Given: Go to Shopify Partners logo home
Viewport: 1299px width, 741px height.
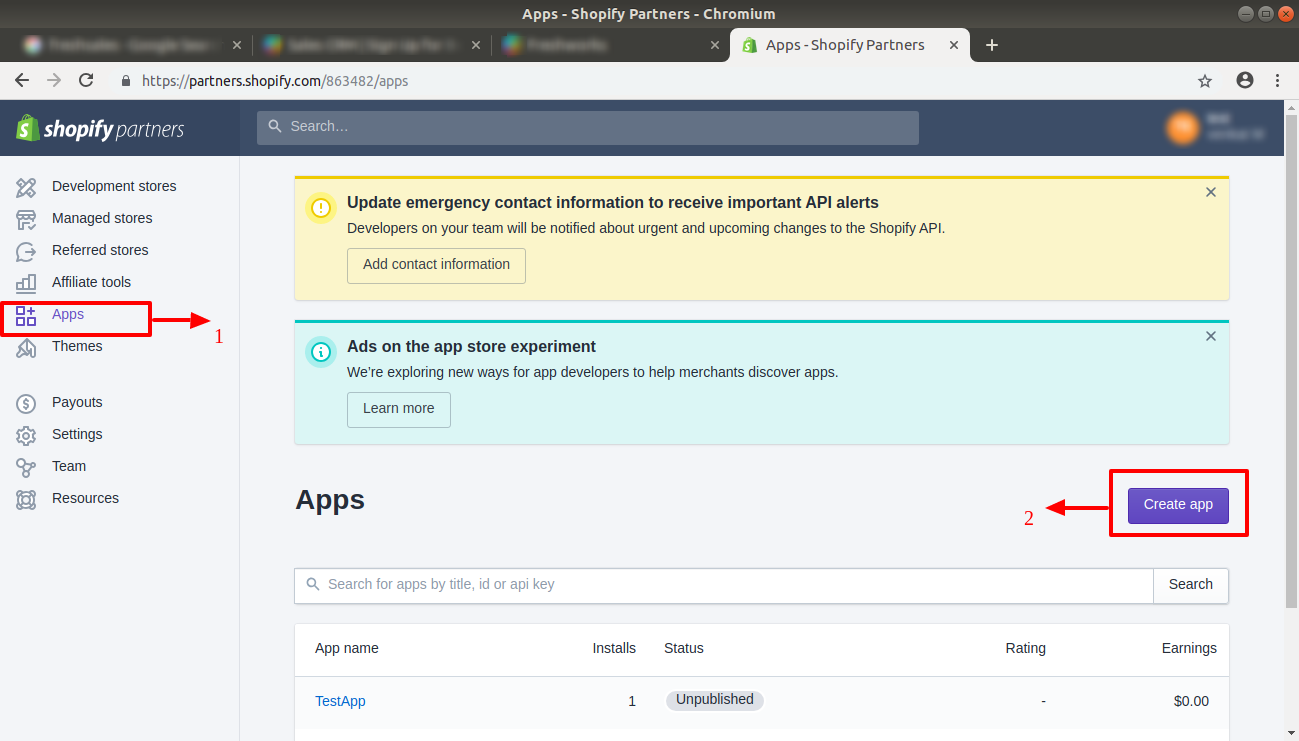Looking at the screenshot, I should pos(100,128).
